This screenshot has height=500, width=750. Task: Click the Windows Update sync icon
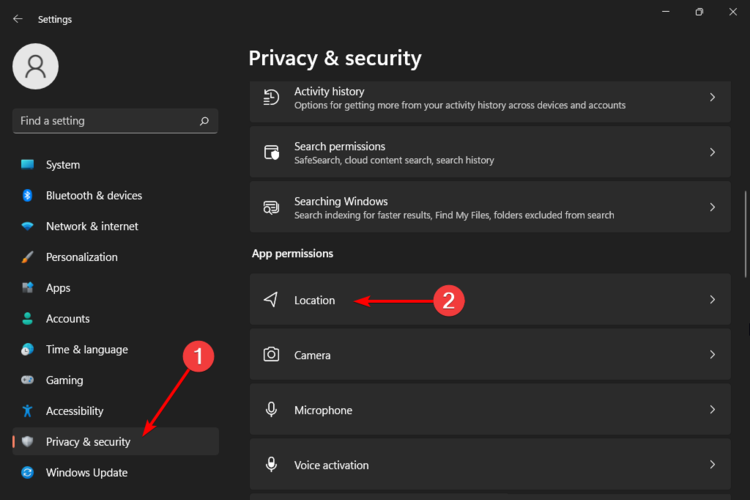click(27, 472)
